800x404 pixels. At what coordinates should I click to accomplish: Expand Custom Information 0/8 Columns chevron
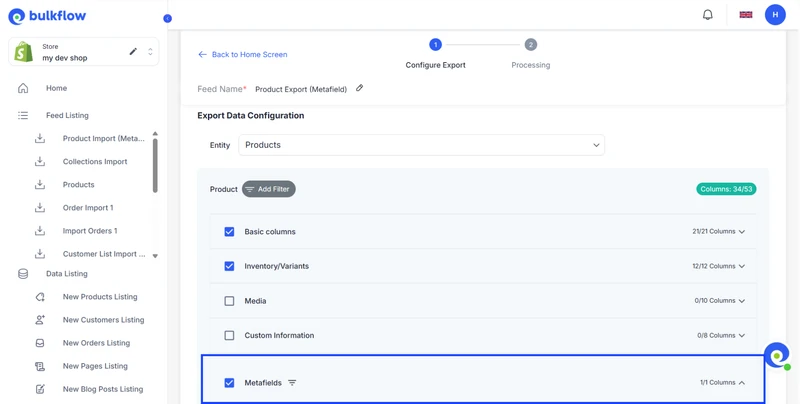click(742, 336)
